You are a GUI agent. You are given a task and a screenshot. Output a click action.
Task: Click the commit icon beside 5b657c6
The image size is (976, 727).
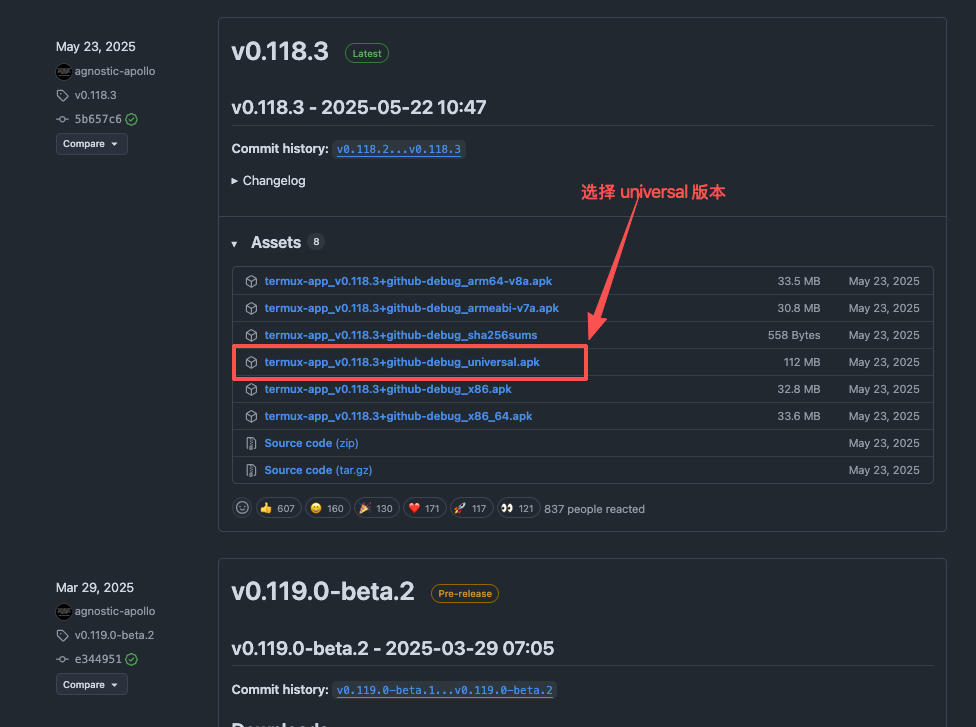[x=62, y=119]
